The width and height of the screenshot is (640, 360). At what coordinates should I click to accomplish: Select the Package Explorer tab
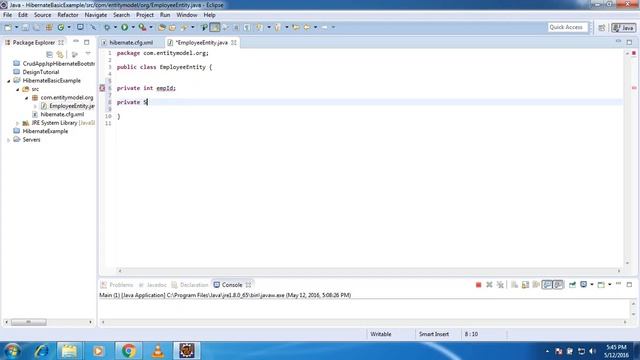pyautogui.click(x=33, y=42)
